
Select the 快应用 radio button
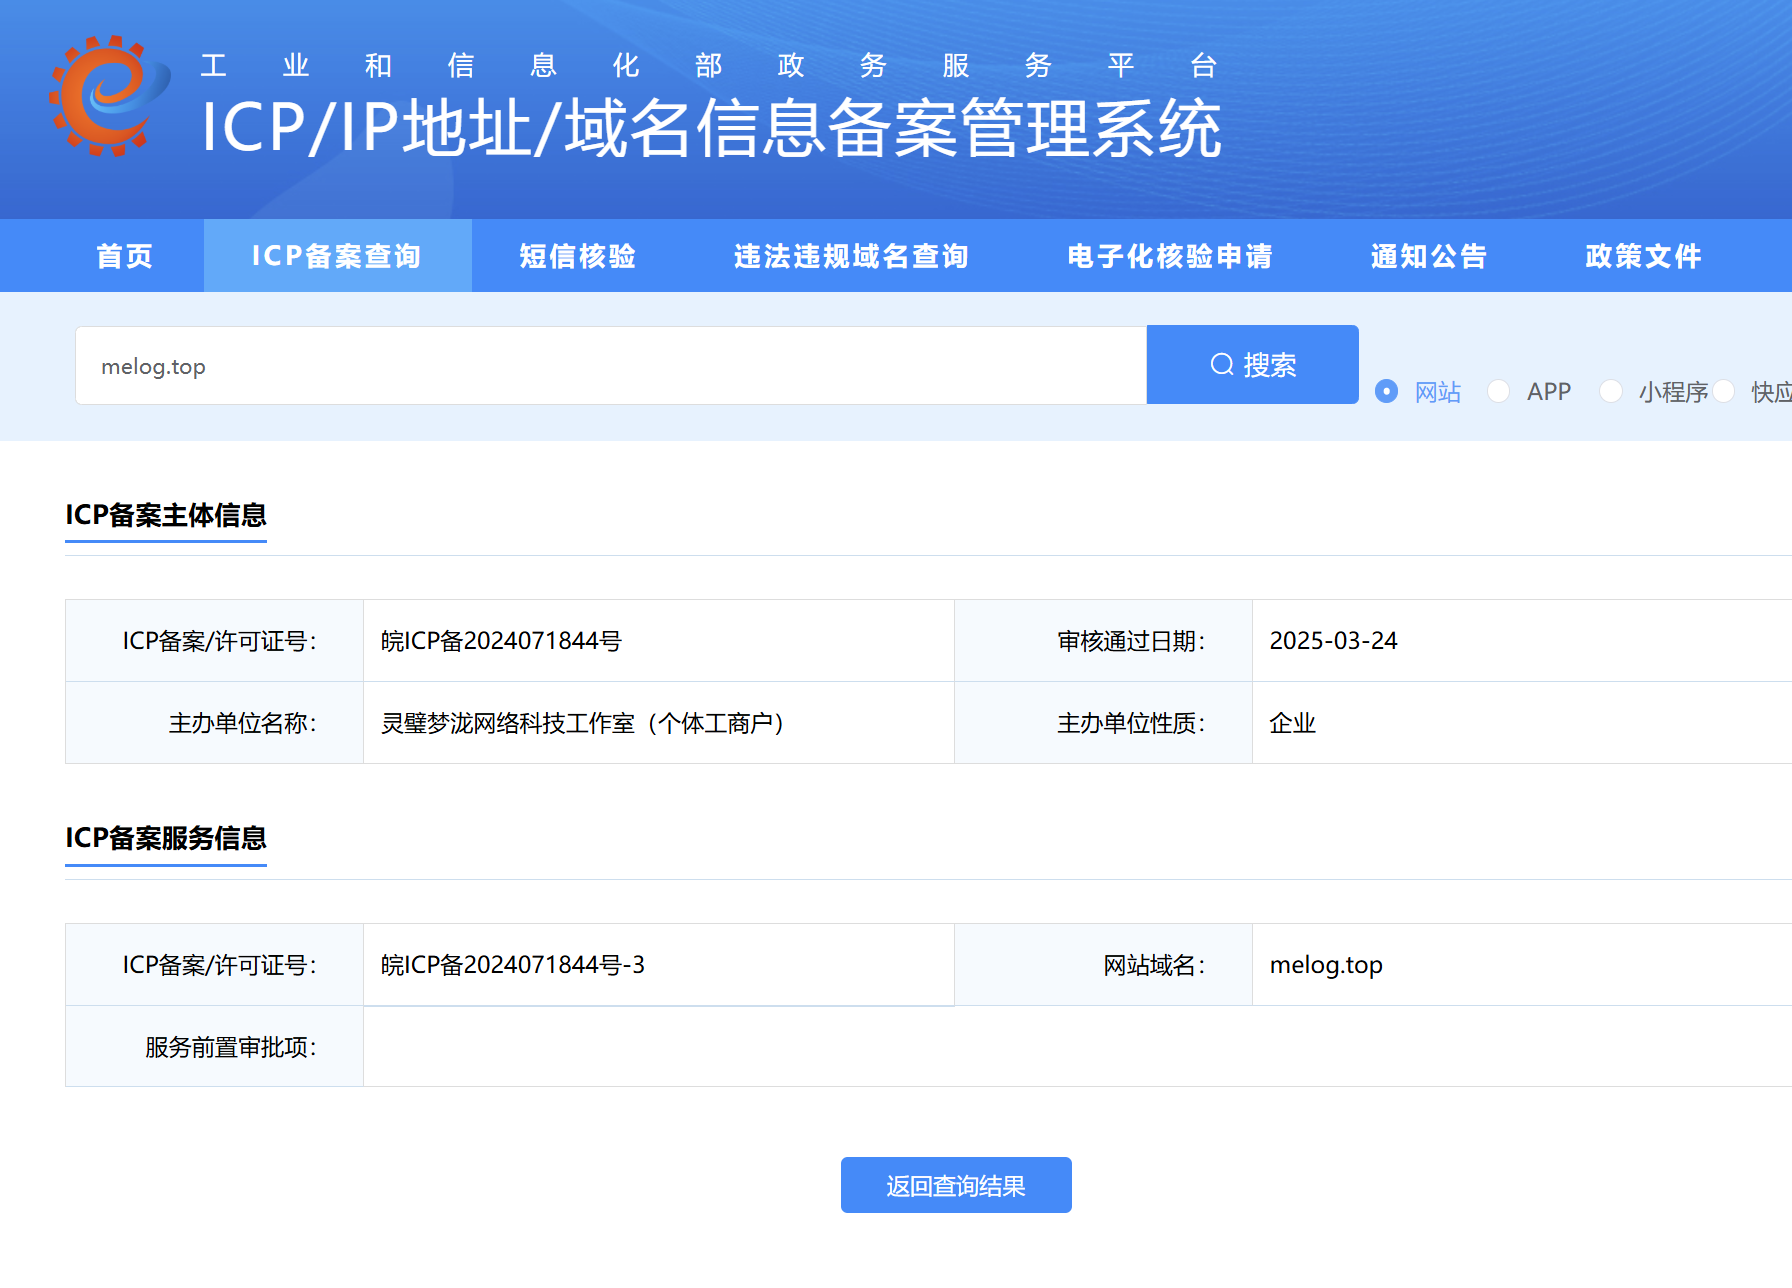[1723, 391]
